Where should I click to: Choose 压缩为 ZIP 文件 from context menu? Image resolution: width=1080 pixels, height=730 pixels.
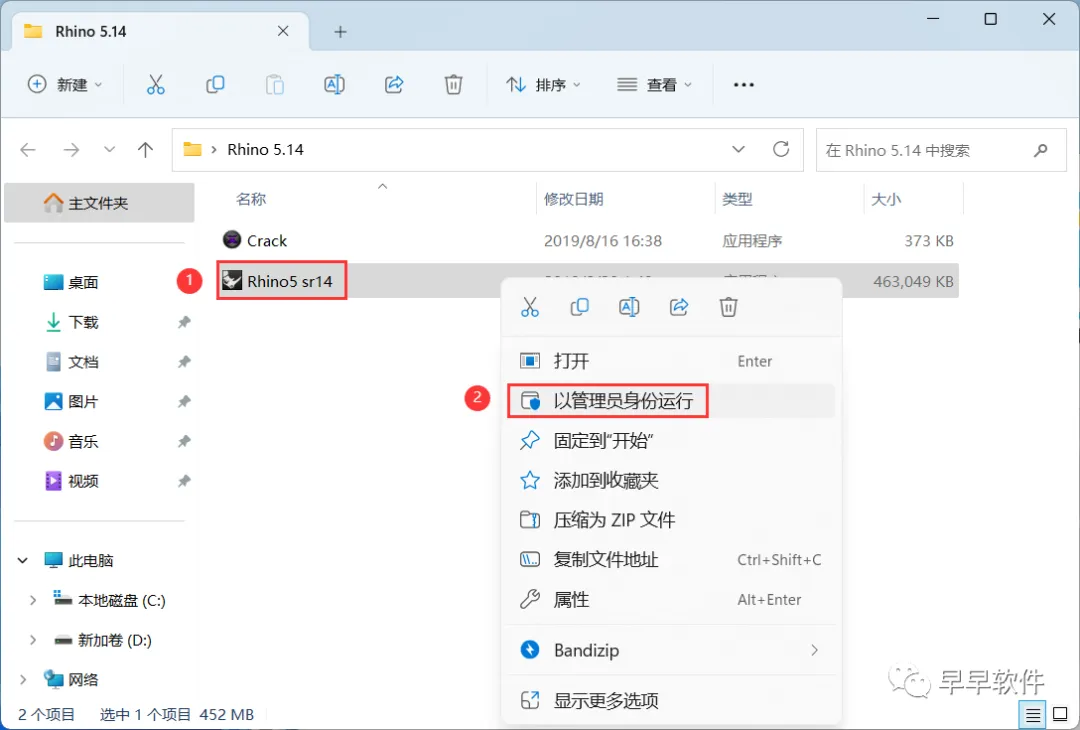pos(672,520)
